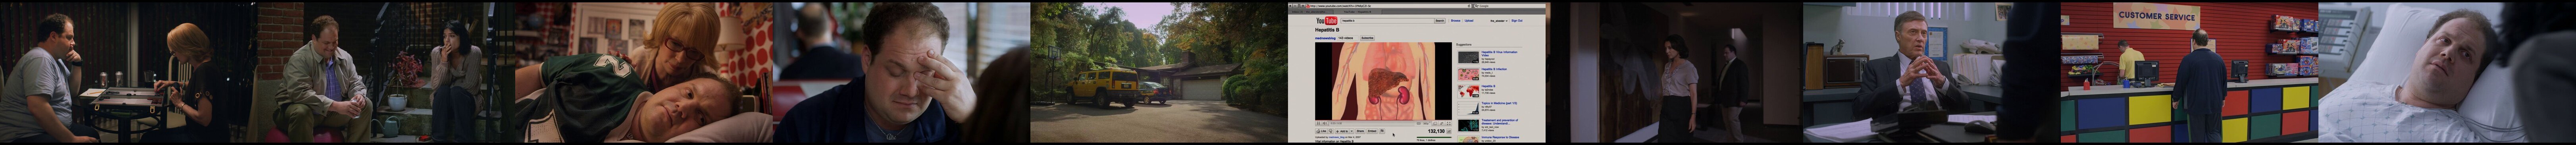Switch to the Inbox (3) browser tab
Viewport: 2576px width, 145px height.
(1311, 12)
